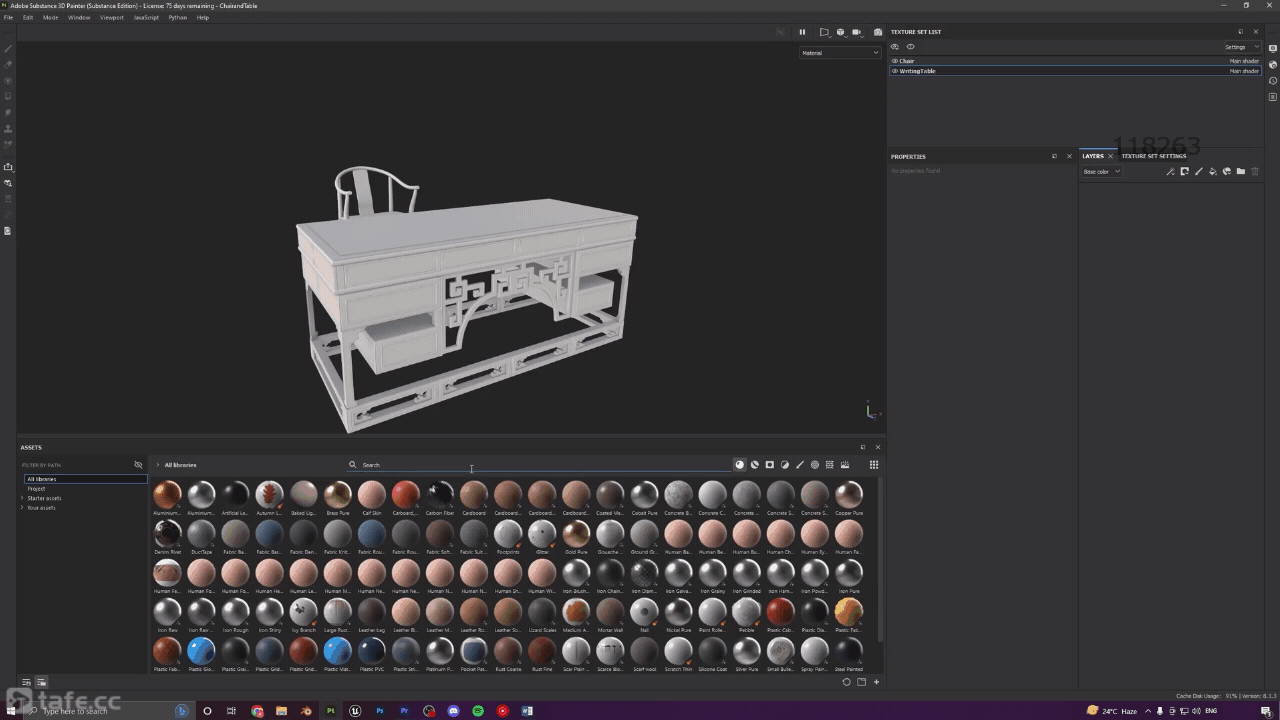Create a new folder in the Layers panel
This screenshot has width=1280, height=720.
[x=1241, y=171]
